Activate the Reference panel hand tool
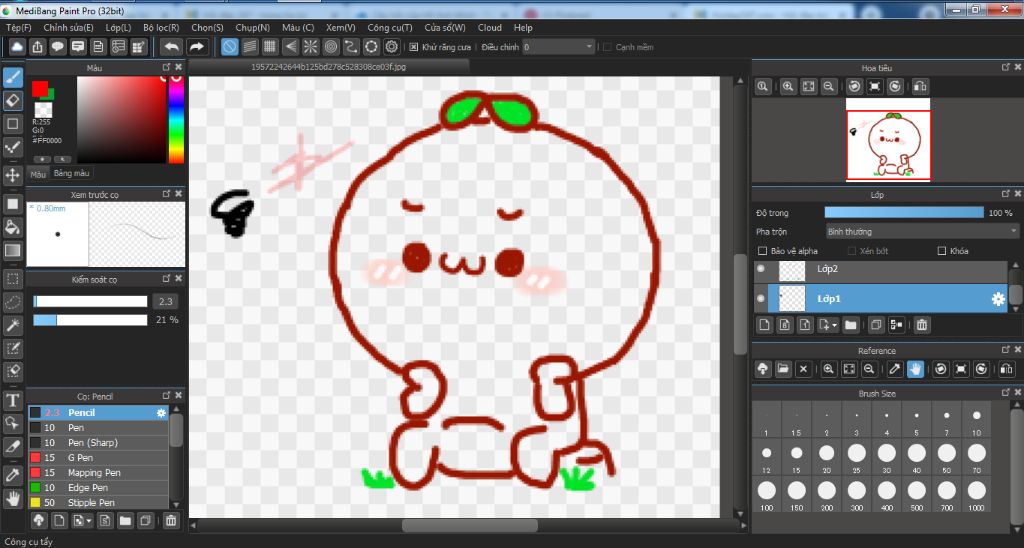Image resolution: width=1024 pixels, height=548 pixels. pyautogui.click(x=915, y=369)
